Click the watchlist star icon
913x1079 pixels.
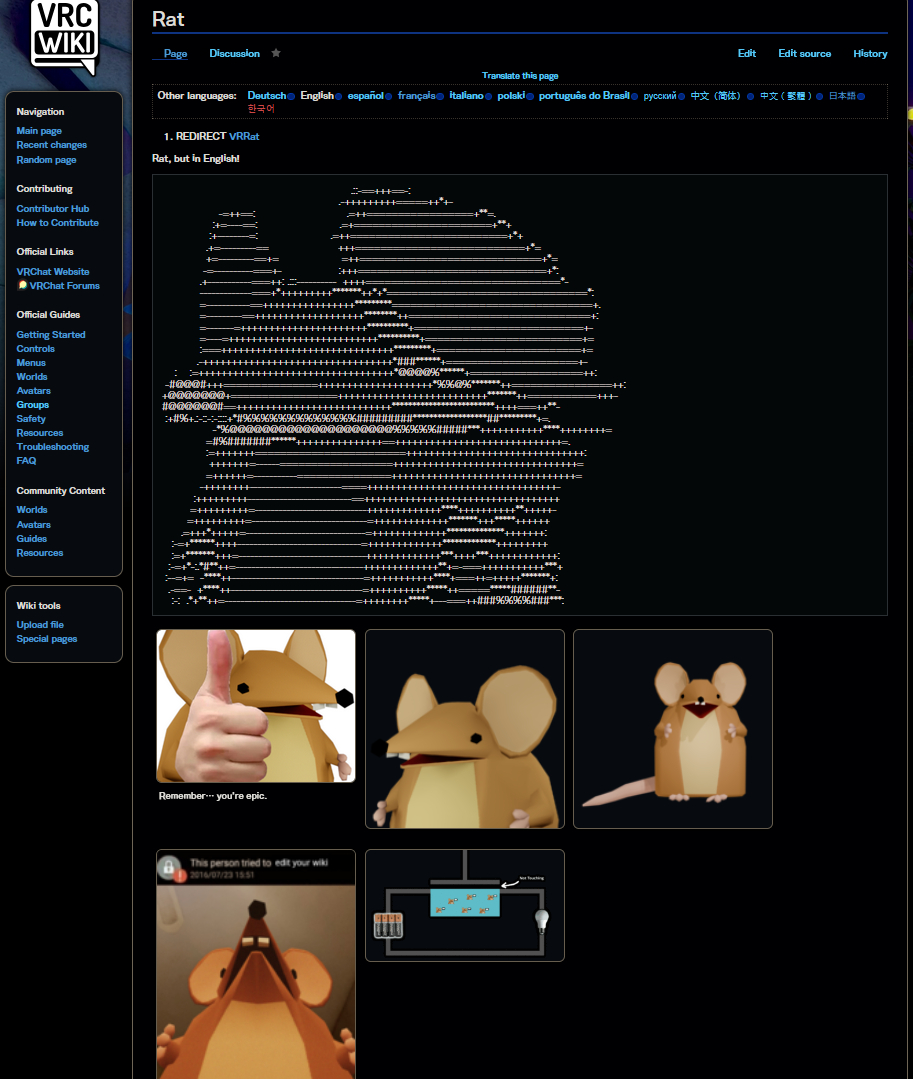pos(276,53)
